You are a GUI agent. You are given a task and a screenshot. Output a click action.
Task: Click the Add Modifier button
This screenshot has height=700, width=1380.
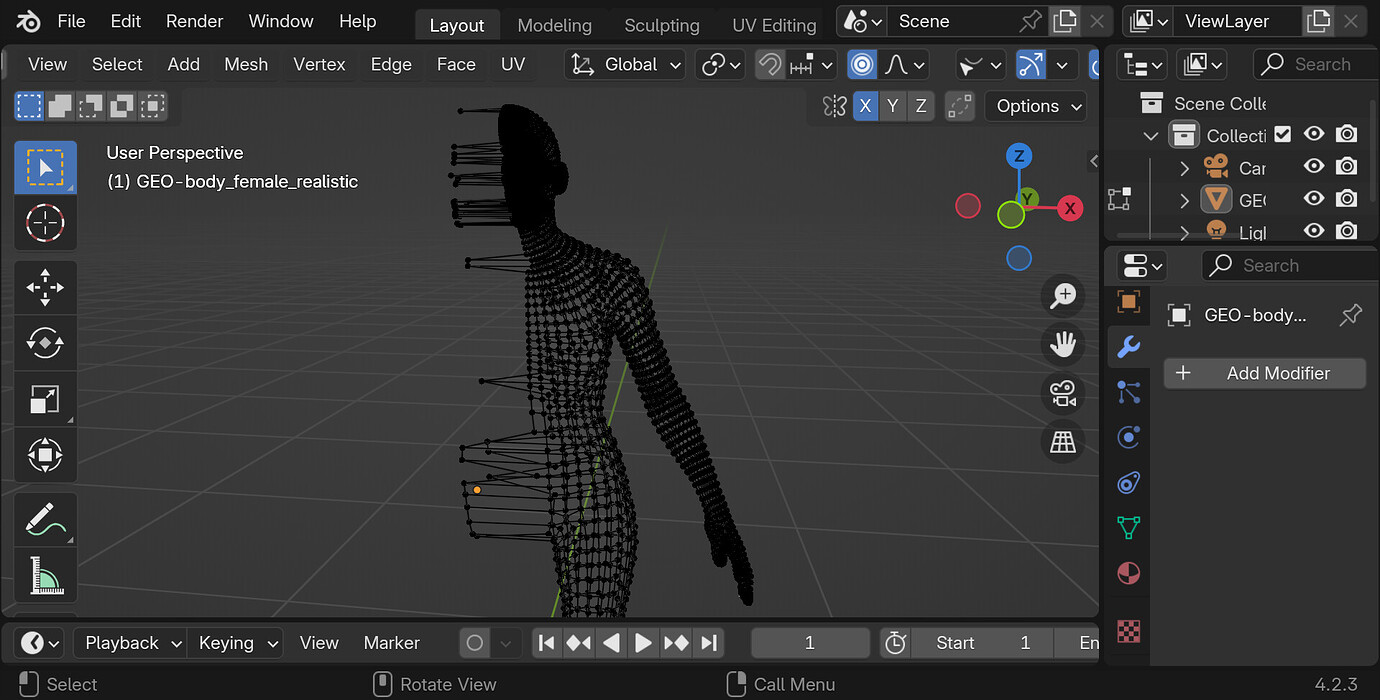[x=1264, y=373]
